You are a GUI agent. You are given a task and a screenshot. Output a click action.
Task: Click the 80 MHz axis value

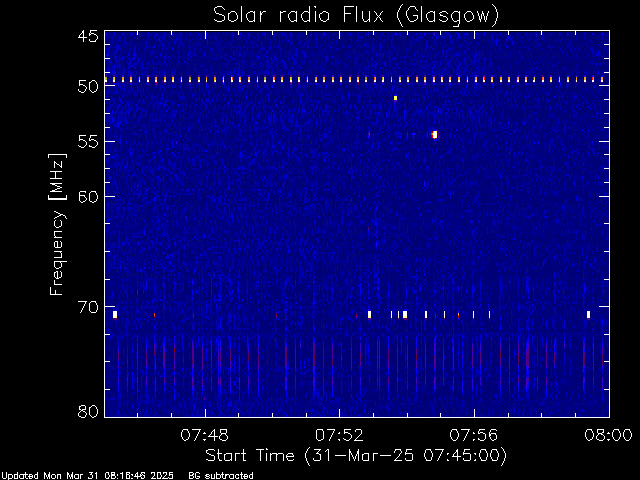88,411
